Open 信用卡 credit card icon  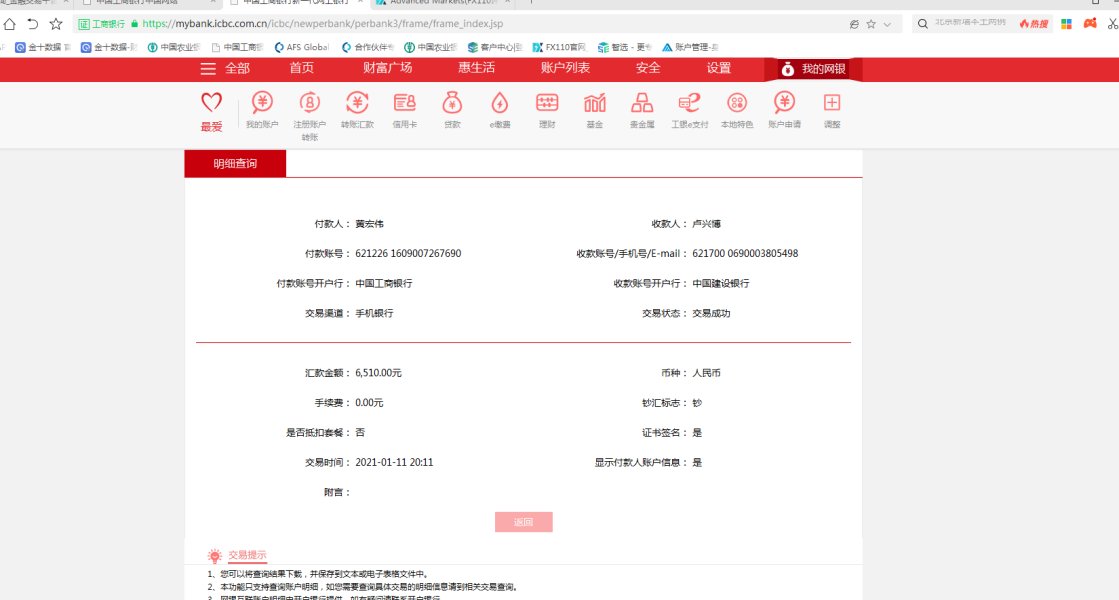click(405, 103)
